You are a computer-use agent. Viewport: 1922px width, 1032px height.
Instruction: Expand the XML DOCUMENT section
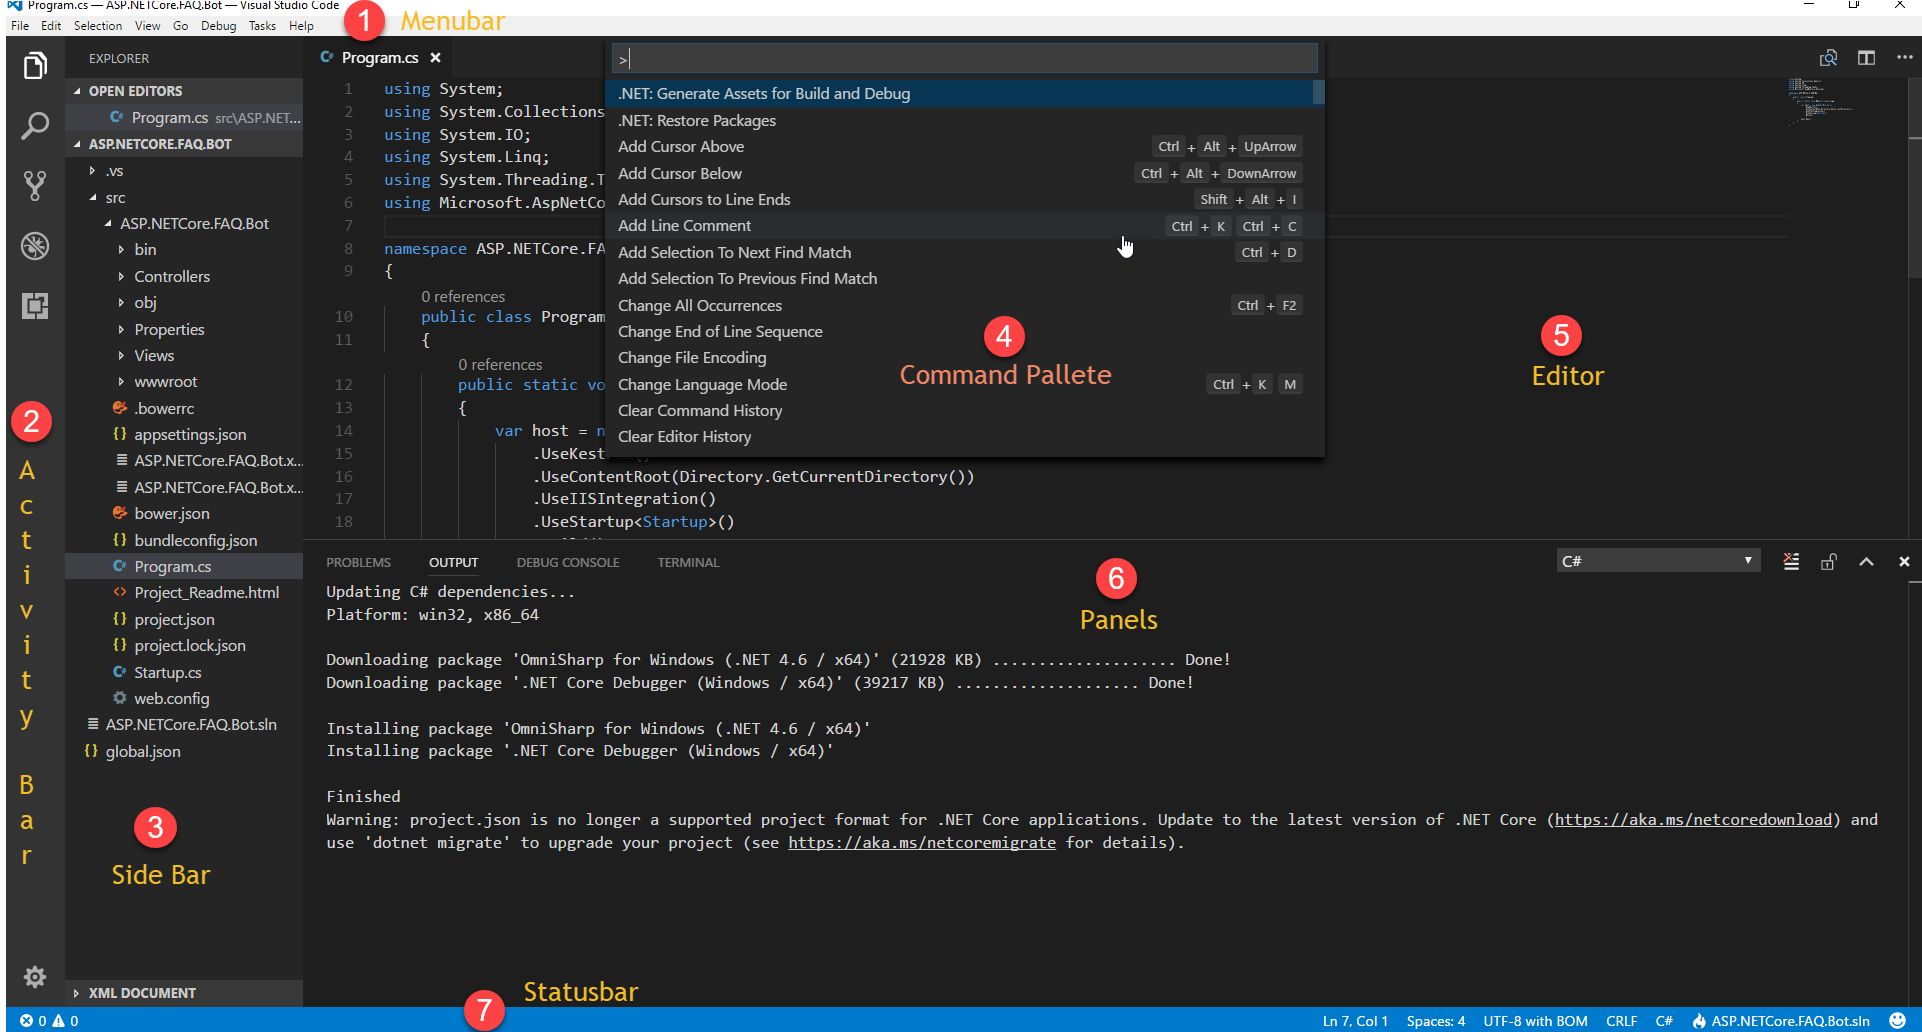184,993
